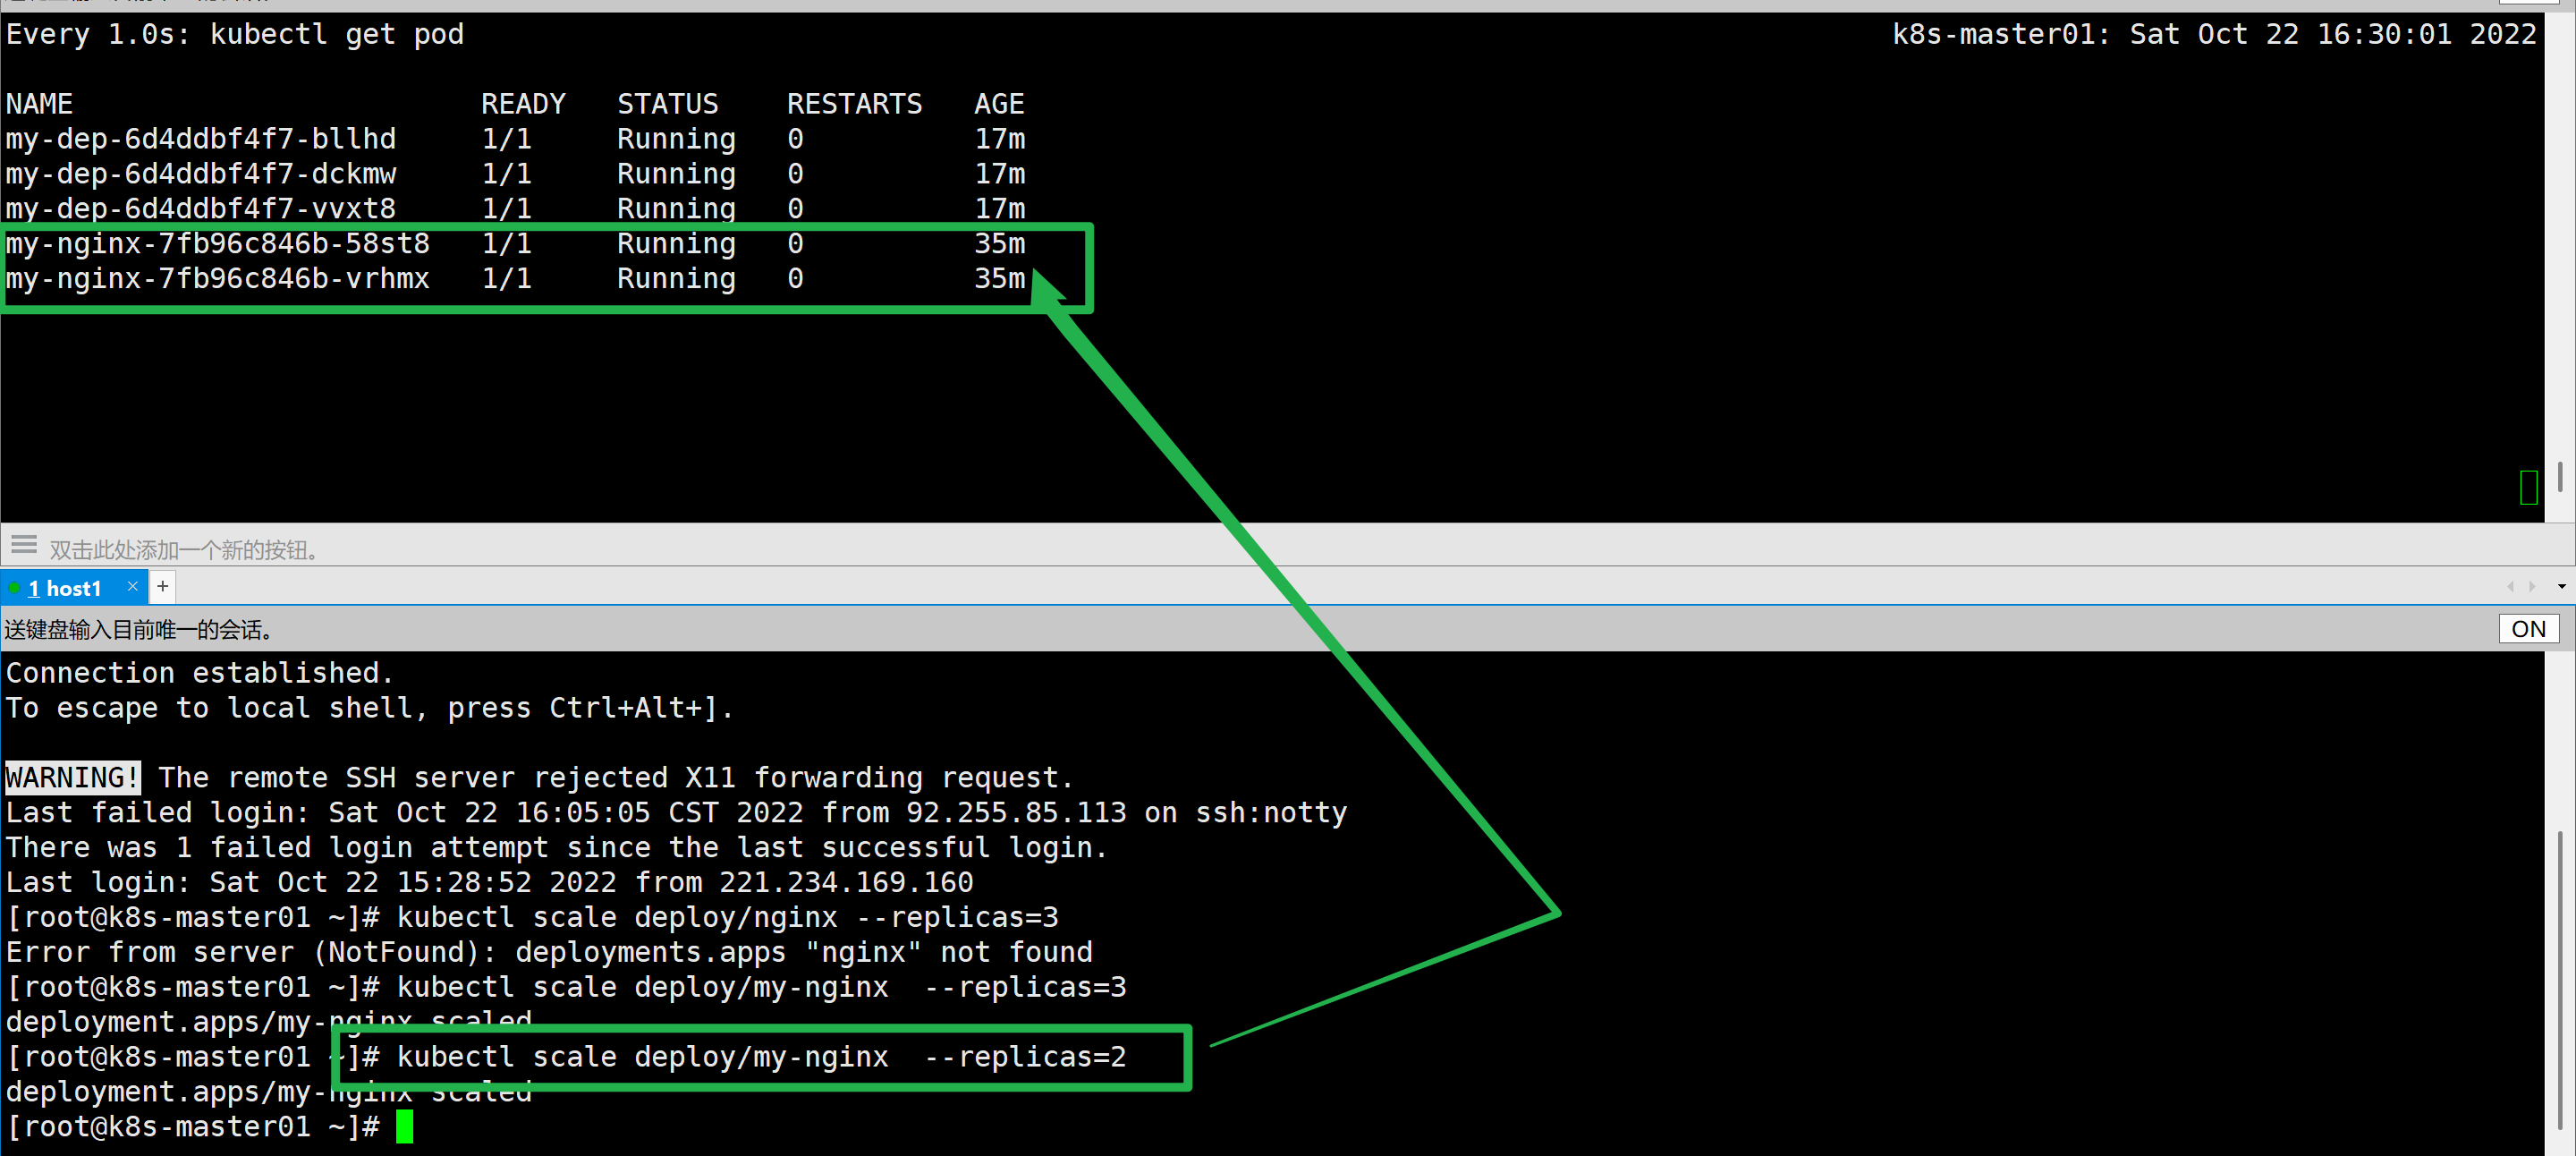
Task: Click the quick command bar hint text
Action: coord(184,550)
